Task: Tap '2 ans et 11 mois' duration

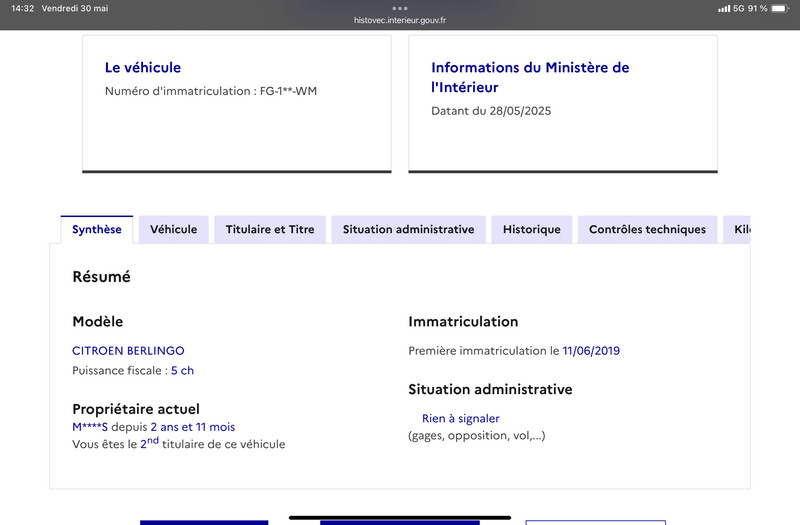Action: coord(193,427)
